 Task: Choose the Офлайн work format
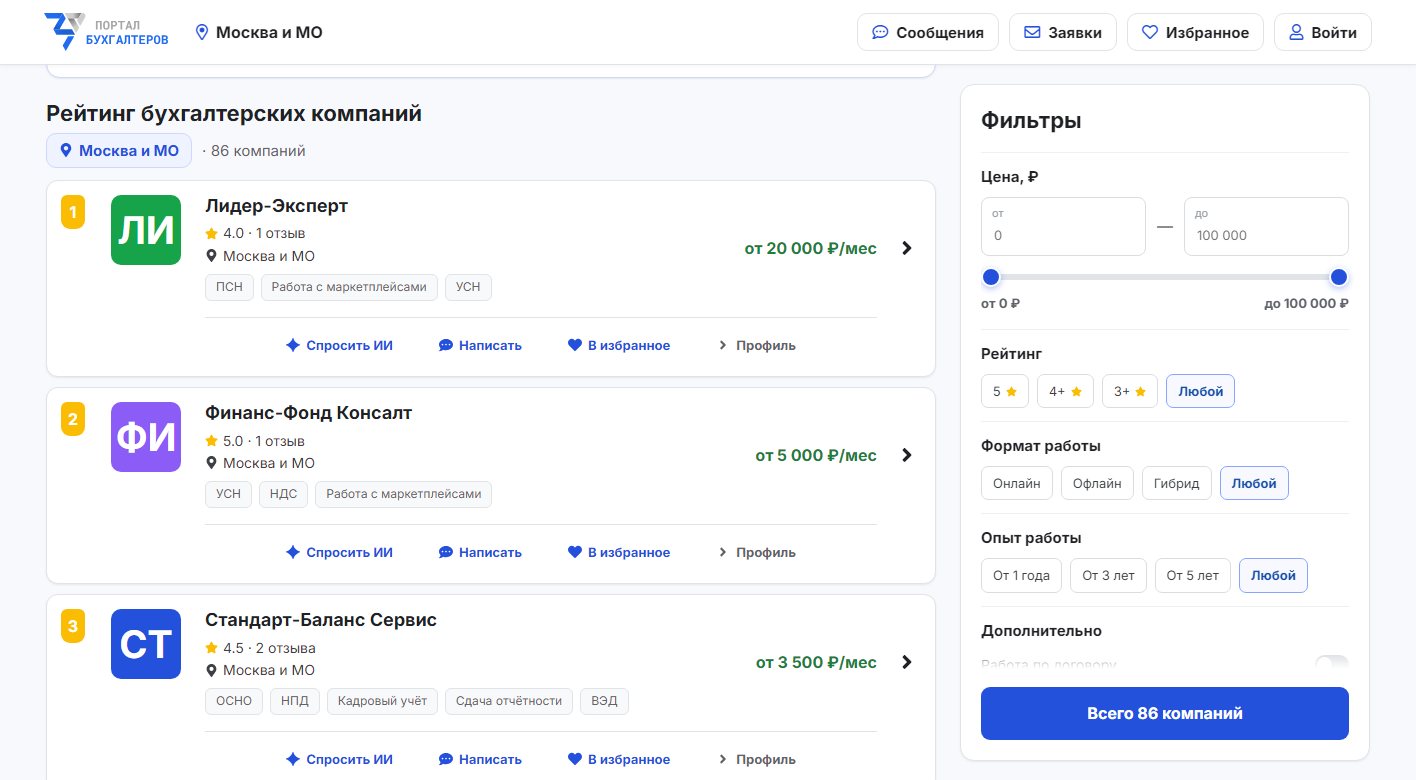1097,483
